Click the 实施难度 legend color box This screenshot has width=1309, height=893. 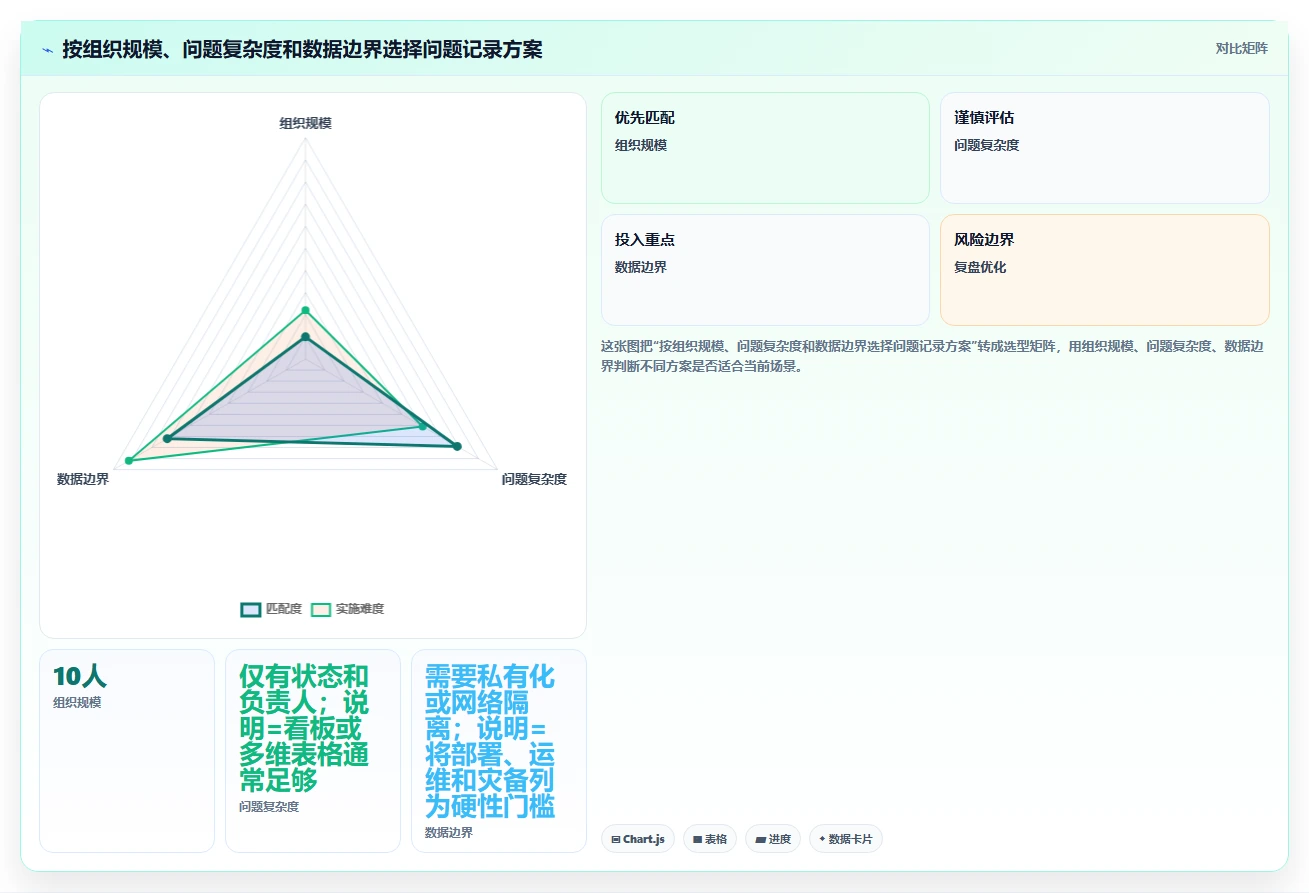pos(321,609)
